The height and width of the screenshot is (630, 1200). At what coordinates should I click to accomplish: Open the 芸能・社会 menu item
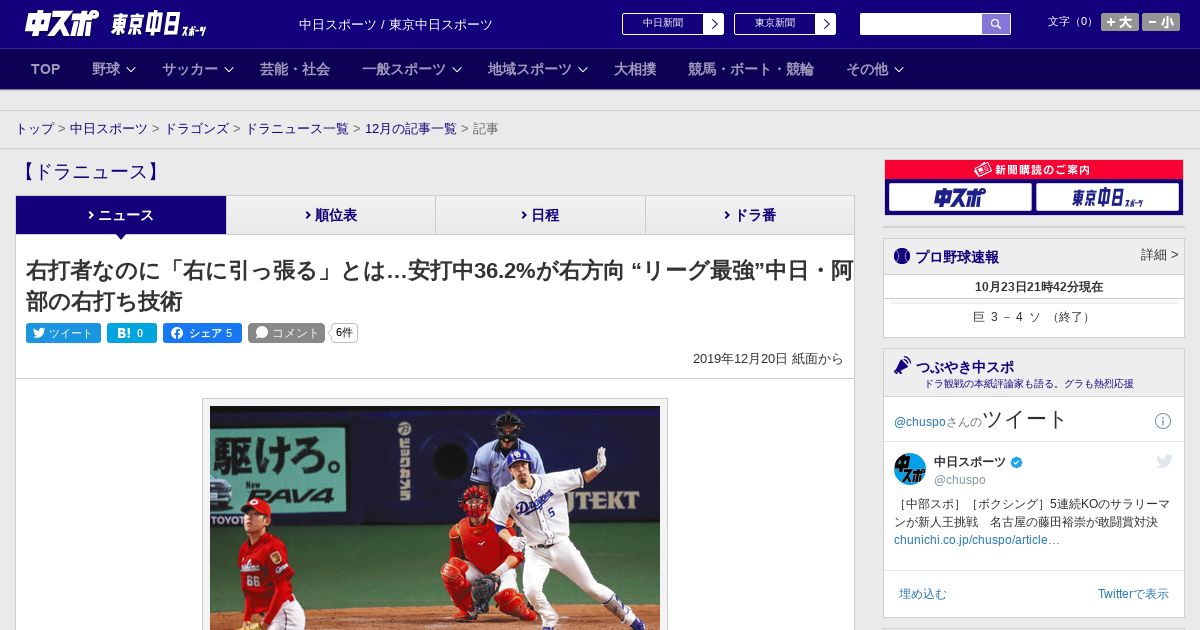[x=295, y=69]
